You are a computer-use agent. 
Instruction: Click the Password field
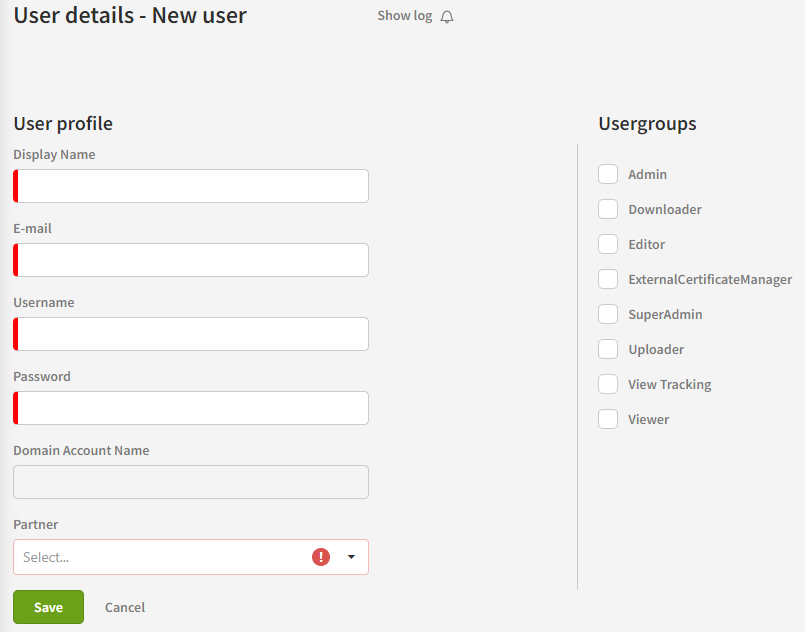coord(192,408)
